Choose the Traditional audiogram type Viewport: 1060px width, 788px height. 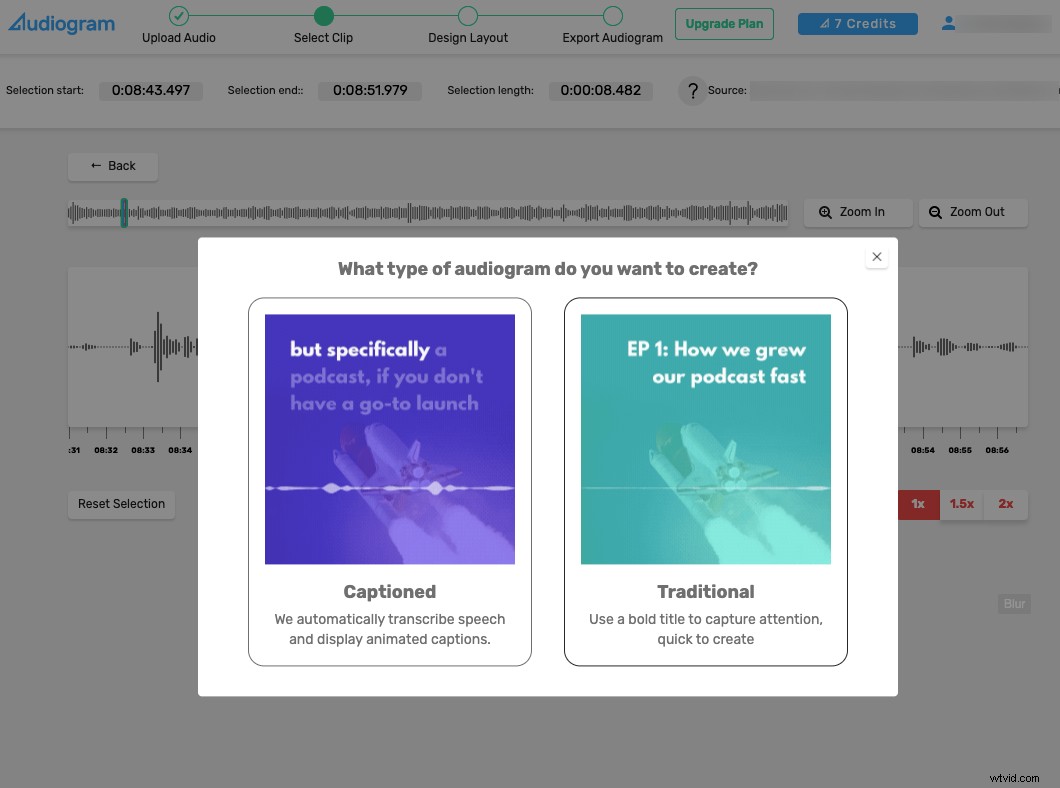pyautogui.click(x=705, y=482)
